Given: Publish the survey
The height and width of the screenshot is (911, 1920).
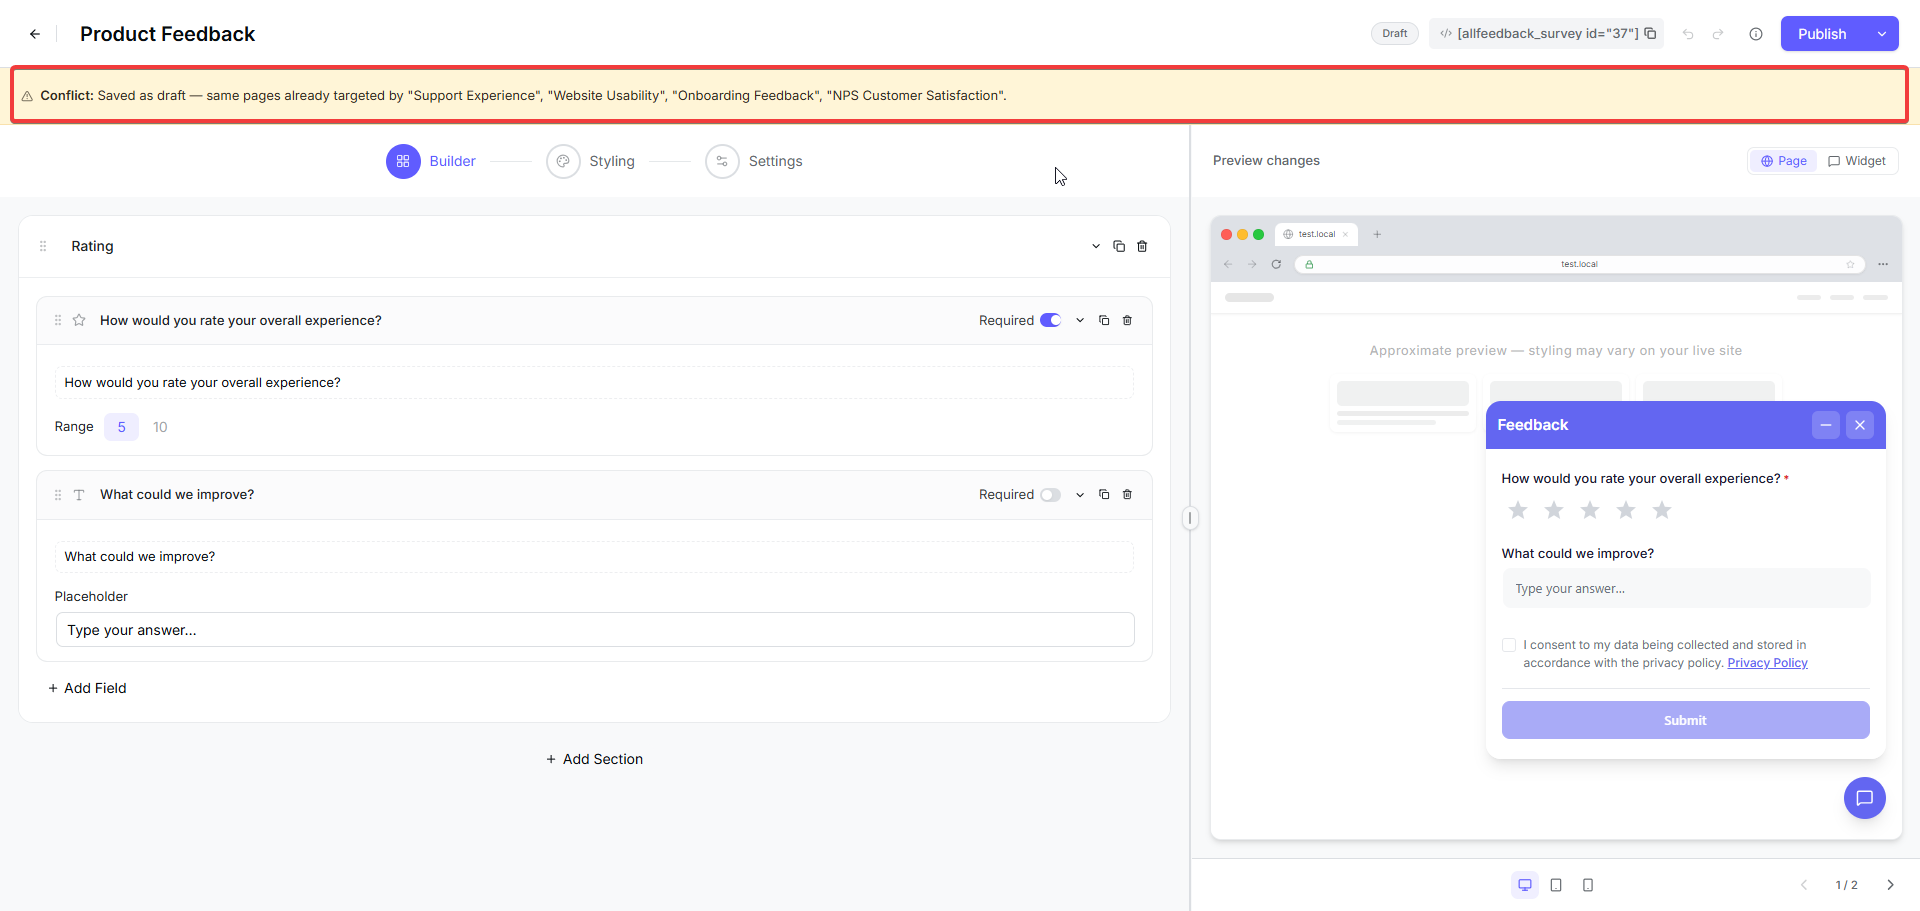Looking at the screenshot, I should [1822, 34].
